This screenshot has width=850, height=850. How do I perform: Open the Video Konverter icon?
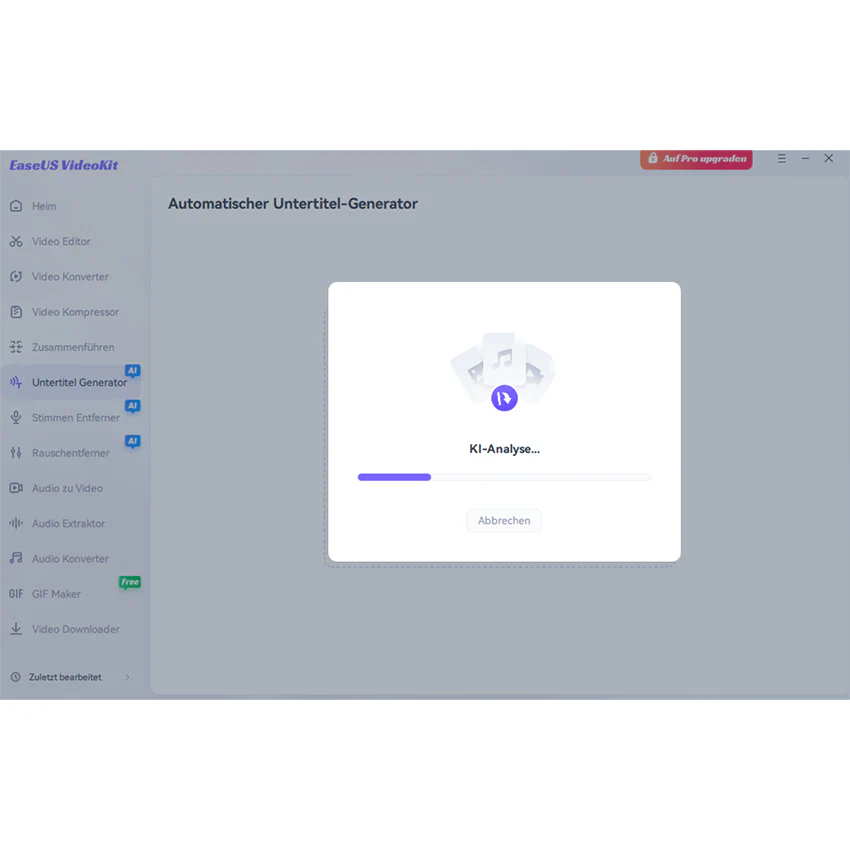tap(16, 276)
